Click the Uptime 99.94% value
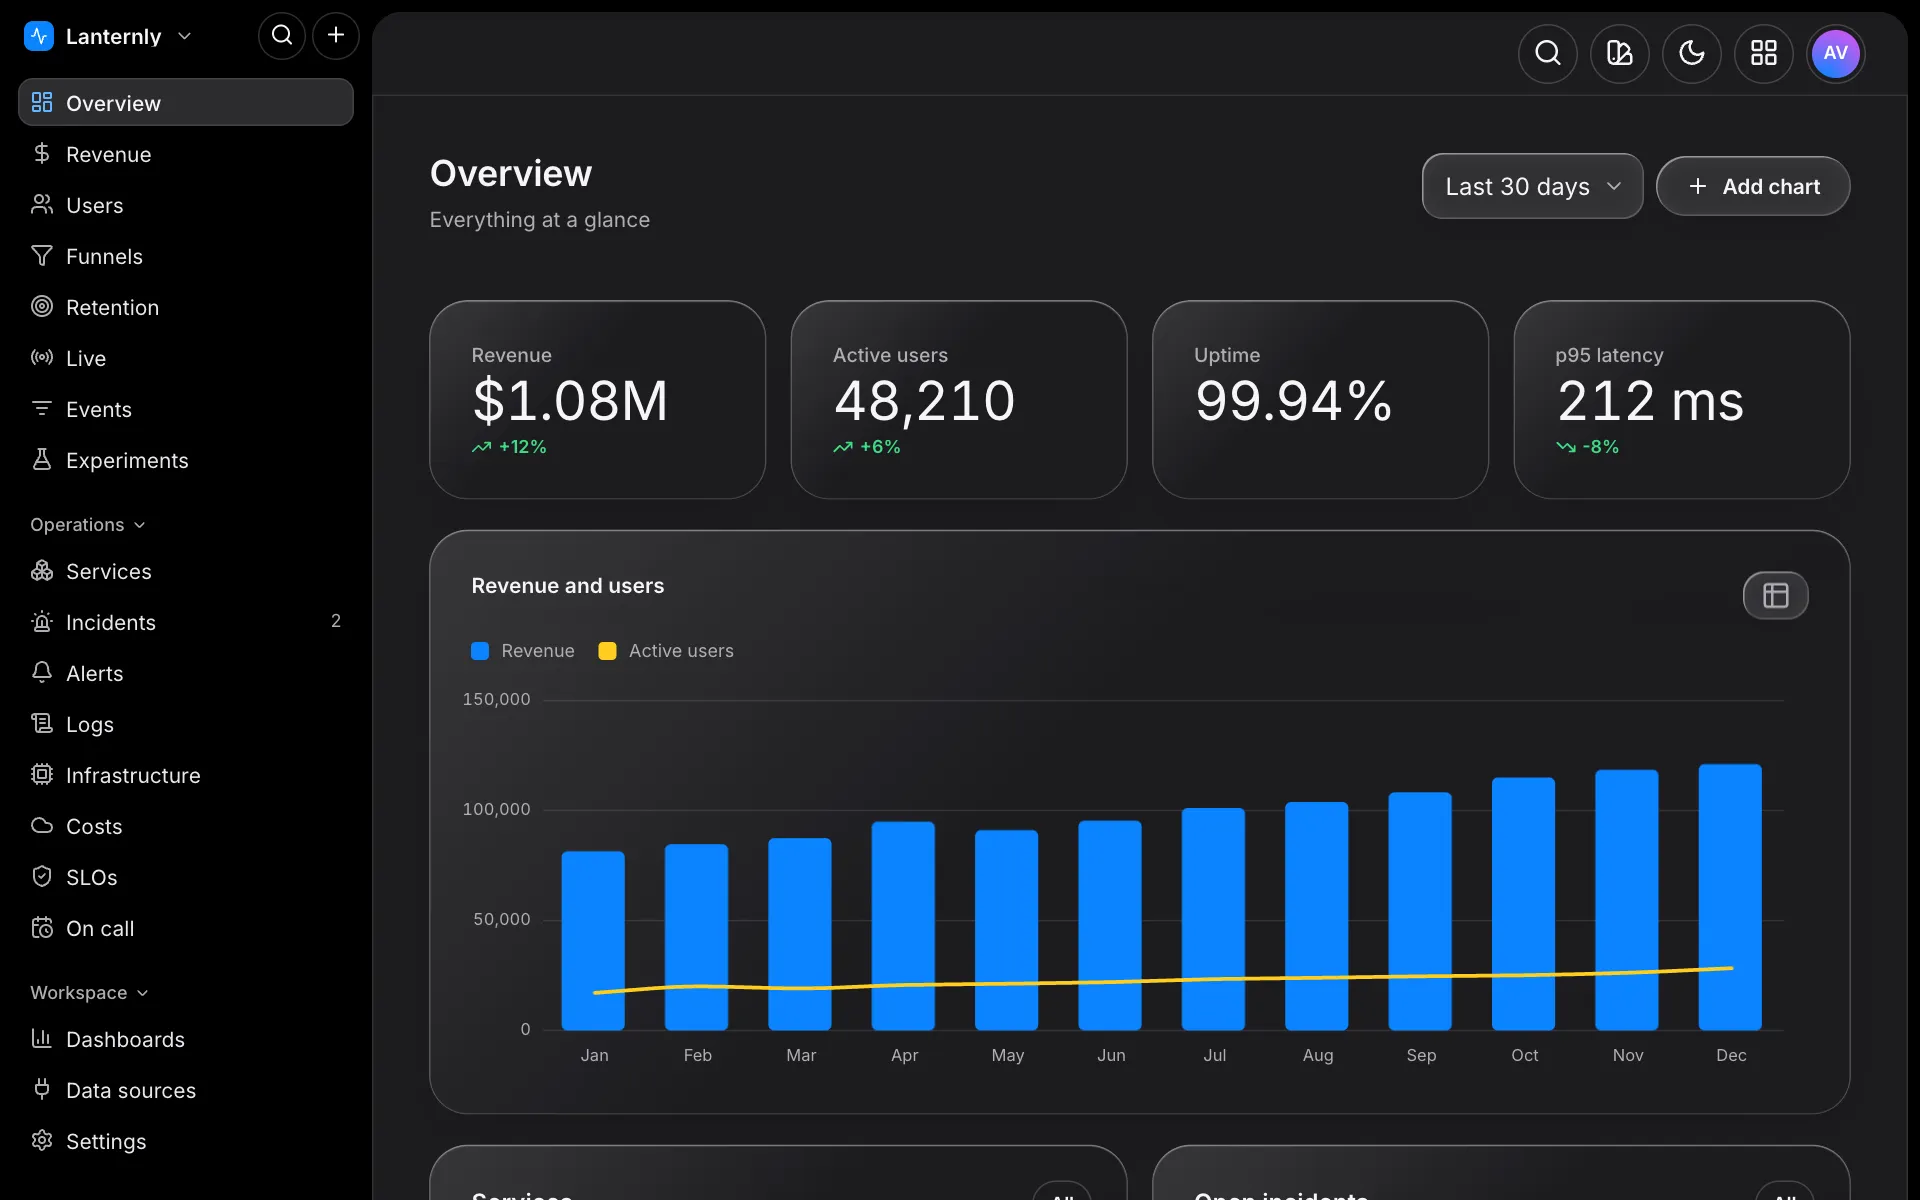1920x1200 pixels. coord(1293,401)
